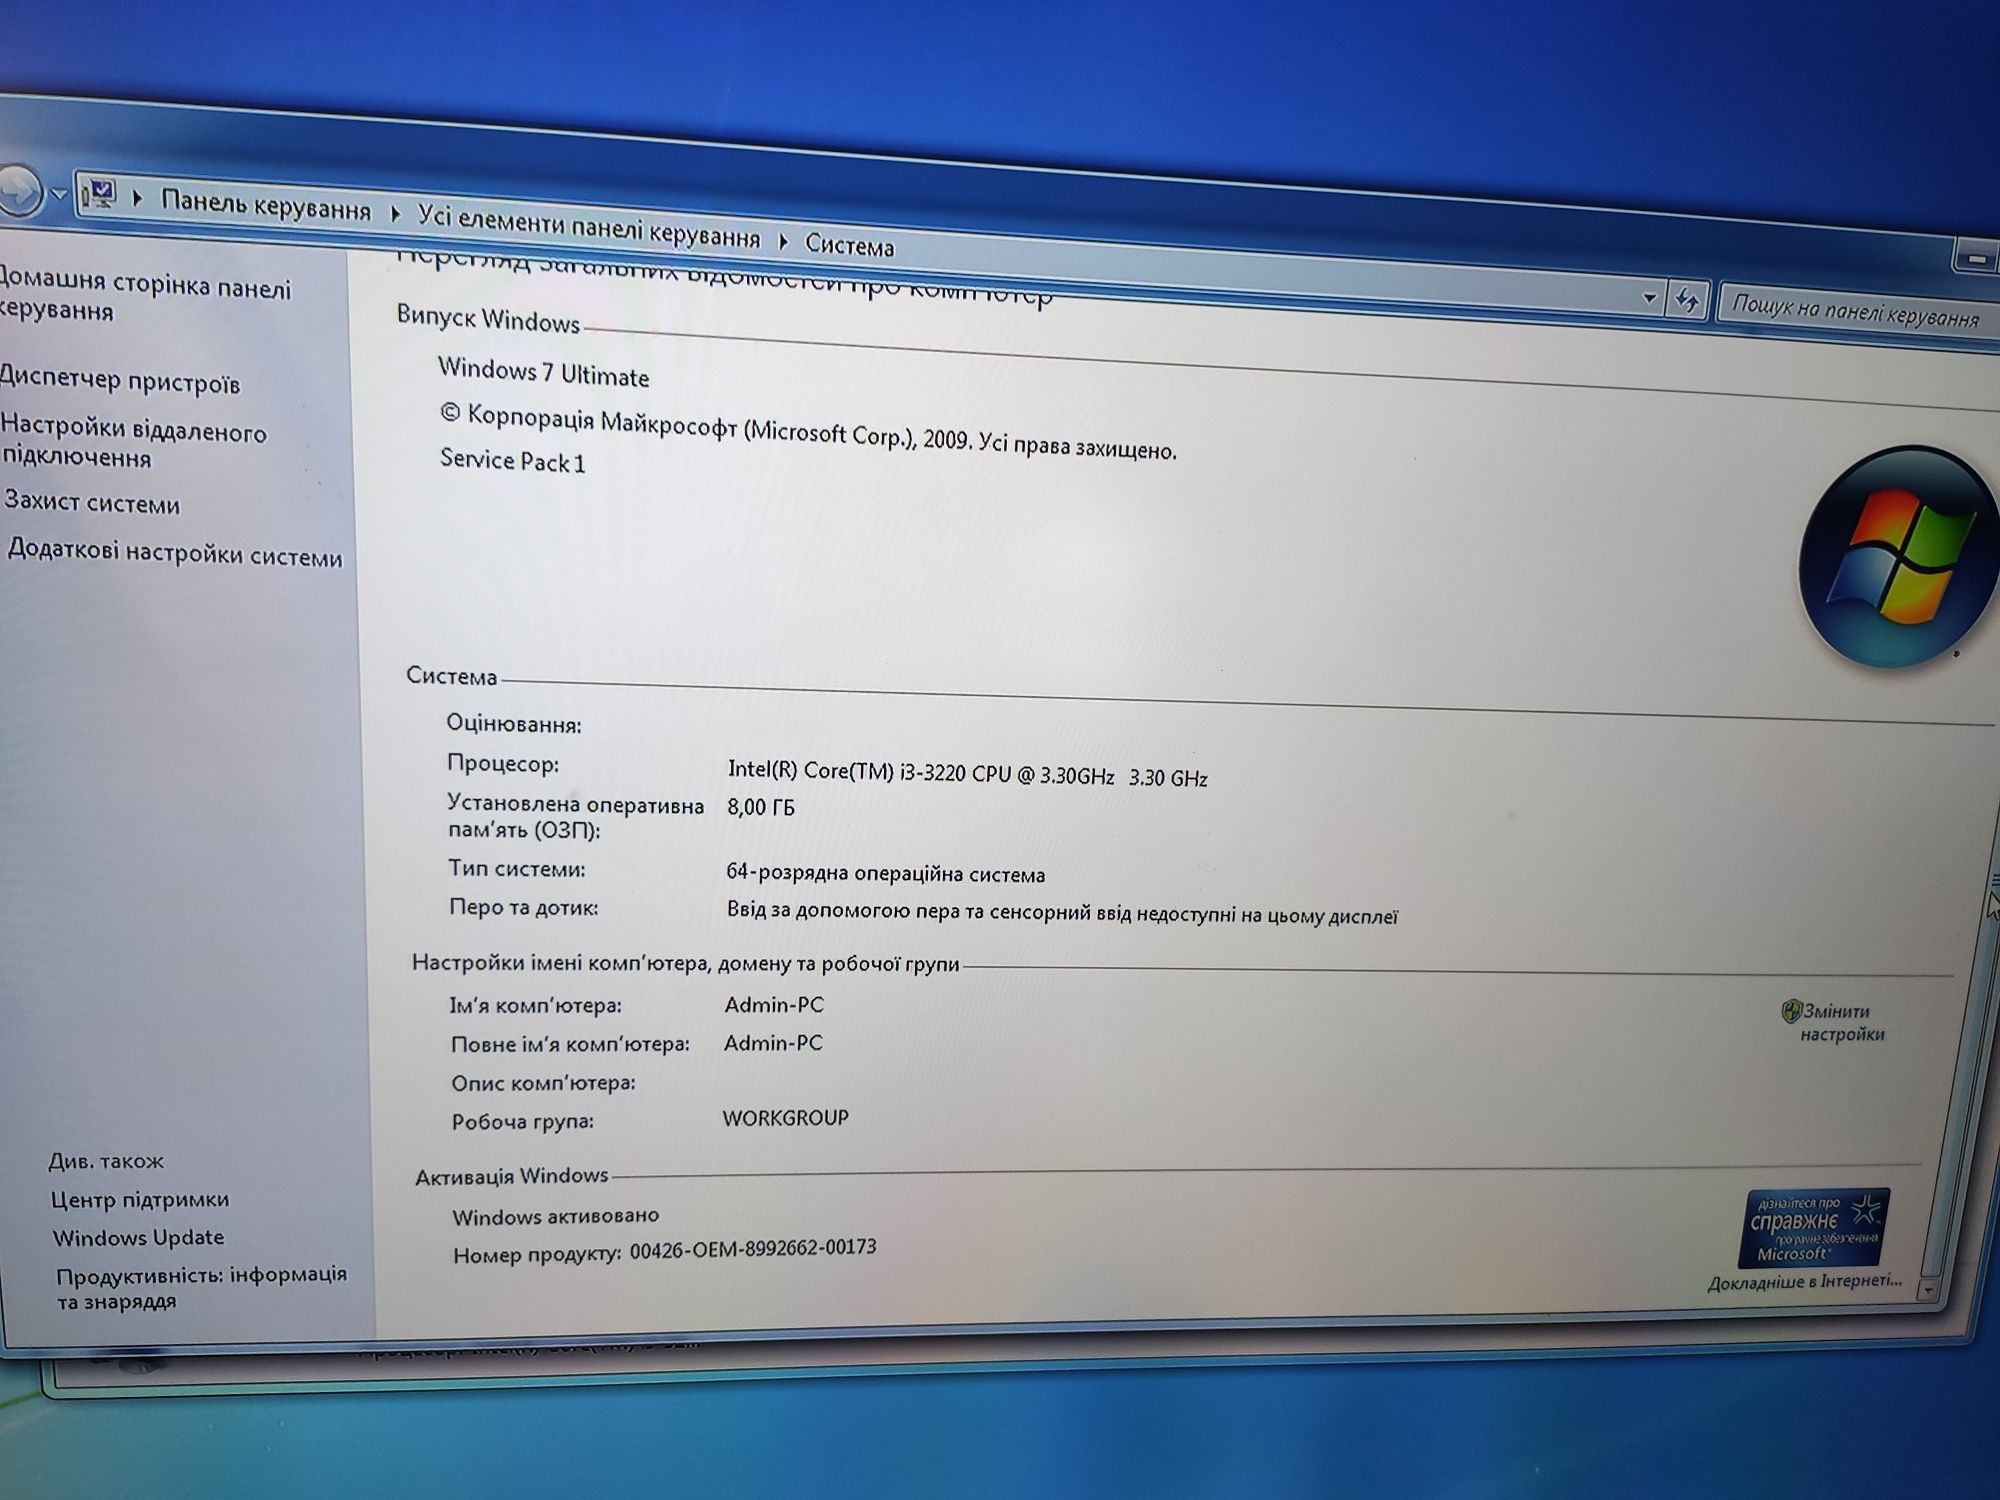Open the recent pages dropdown arrow beside Back
Screen dimensions: 2000x1500
(x=59, y=193)
